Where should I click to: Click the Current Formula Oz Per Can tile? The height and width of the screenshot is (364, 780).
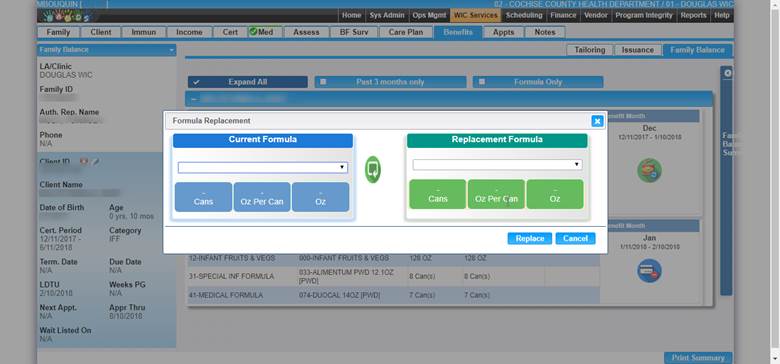click(x=262, y=197)
